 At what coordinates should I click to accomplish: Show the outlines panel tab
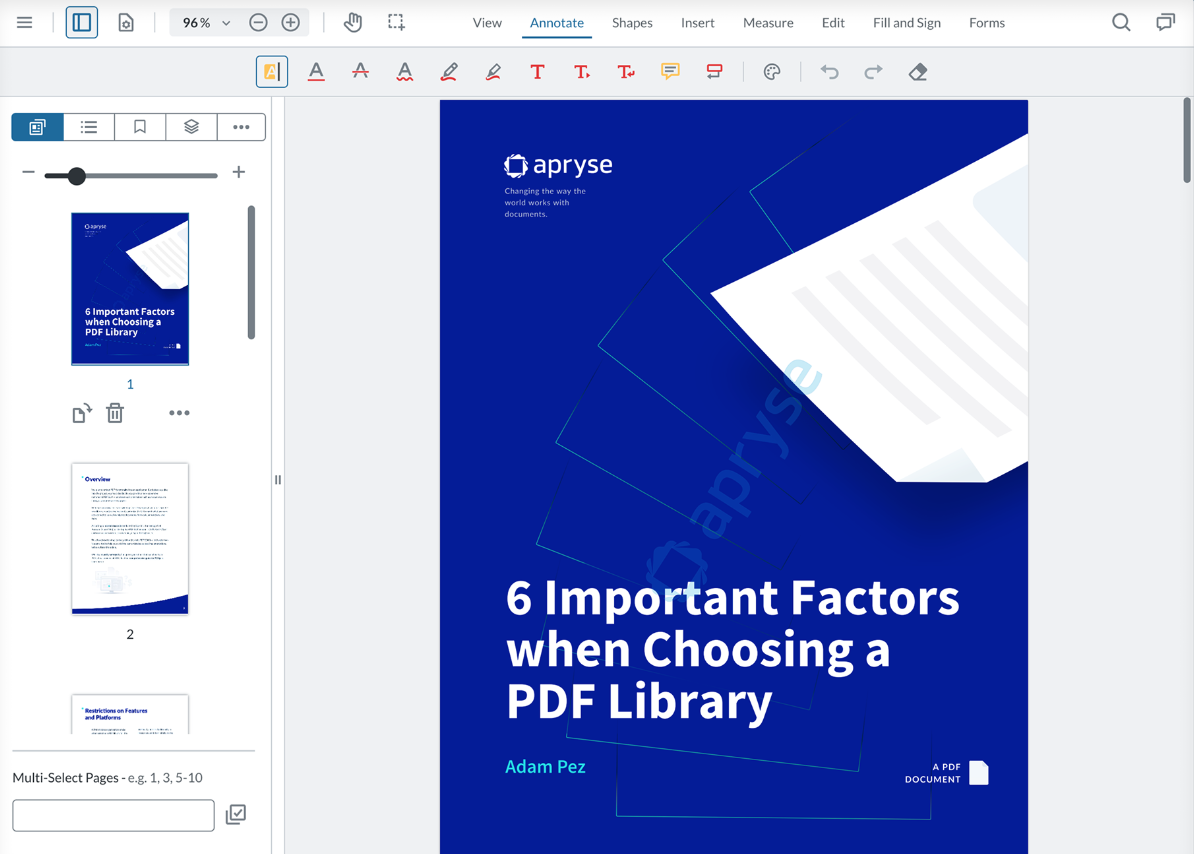[89, 127]
